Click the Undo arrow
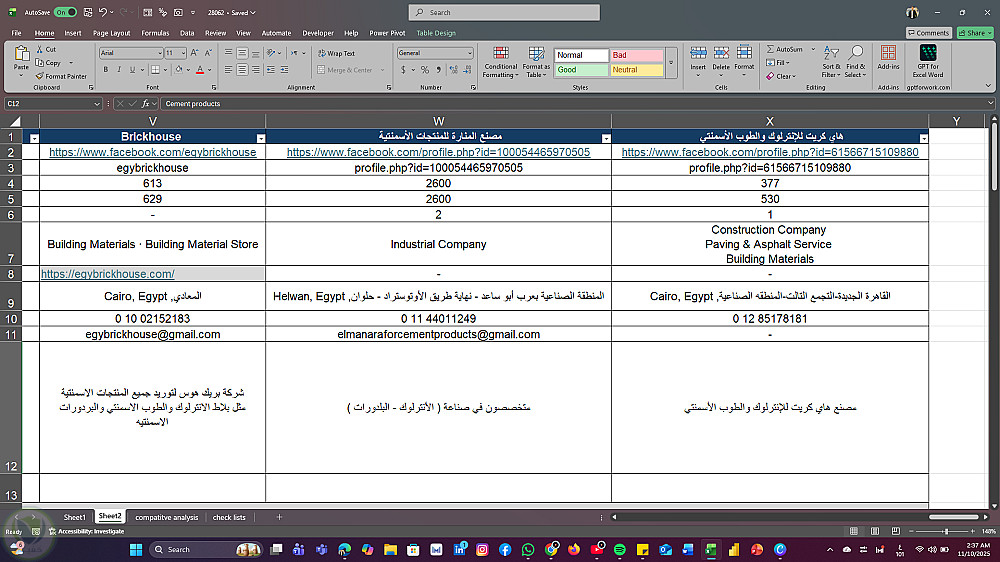 [x=103, y=12]
